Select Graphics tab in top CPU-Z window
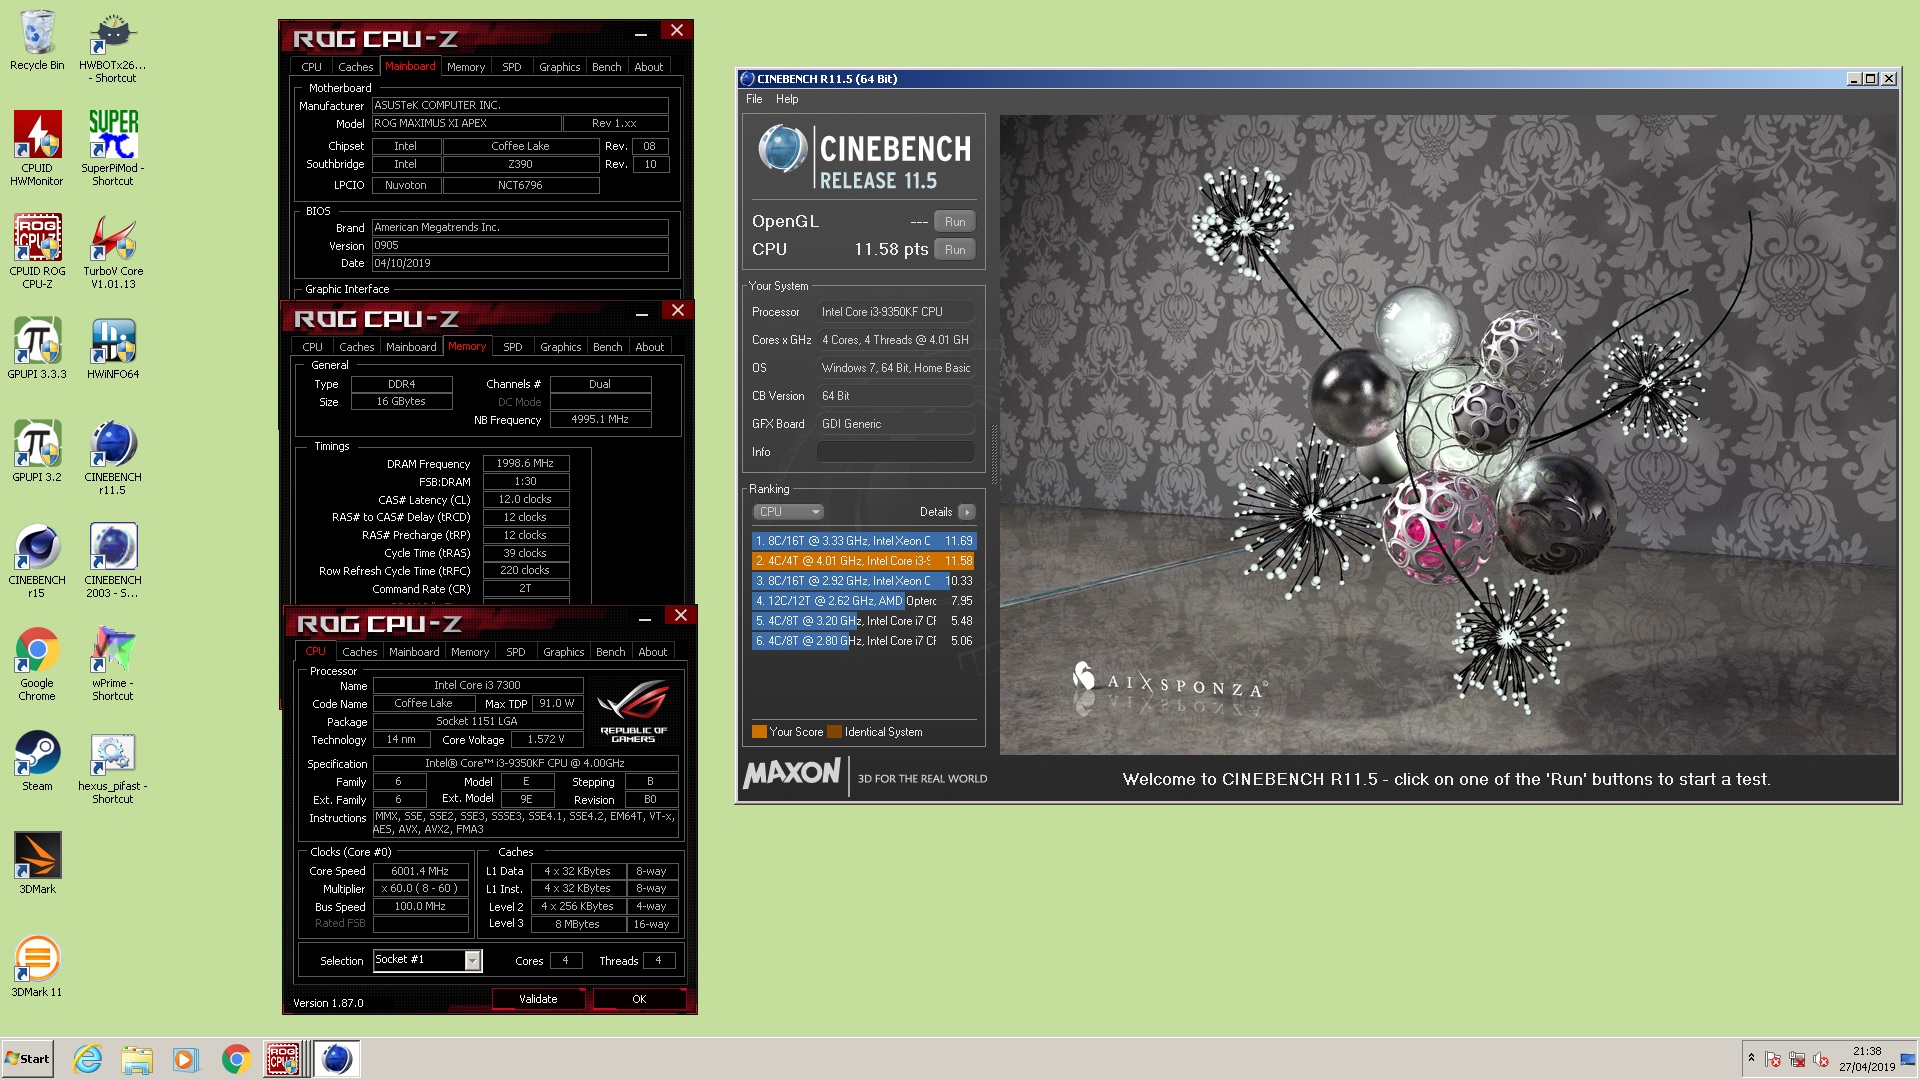The image size is (1920, 1080). pos(560,67)
